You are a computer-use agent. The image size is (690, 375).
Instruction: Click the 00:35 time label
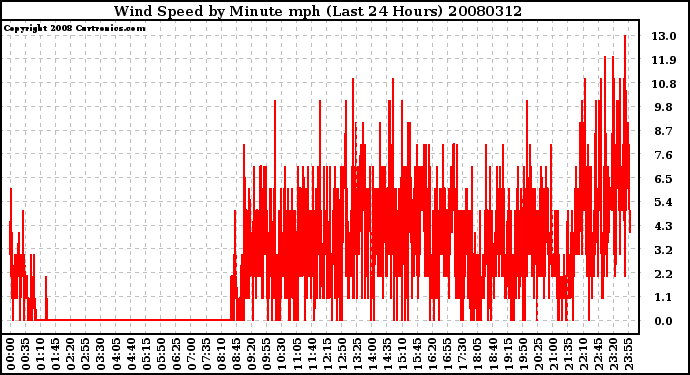coord(26,354)
